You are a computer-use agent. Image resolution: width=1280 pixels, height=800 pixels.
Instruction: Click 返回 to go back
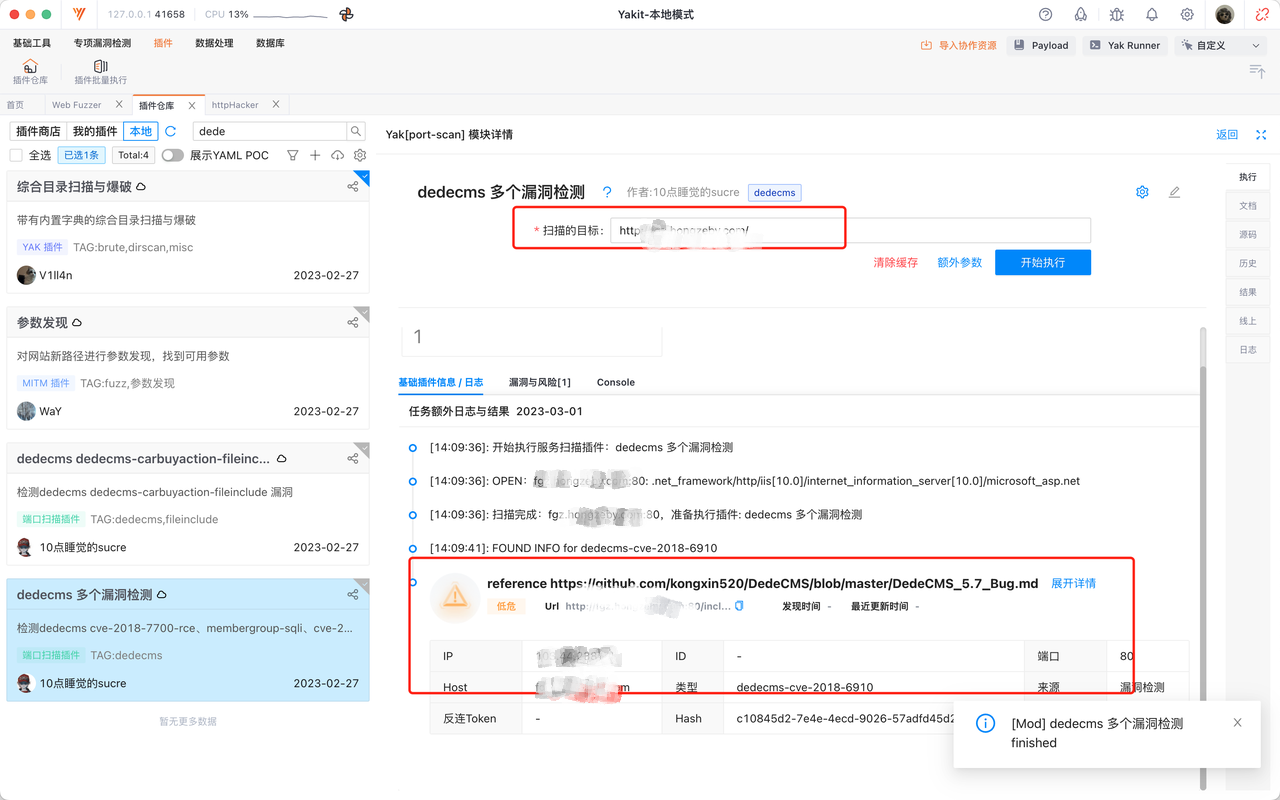point(1227,134)
